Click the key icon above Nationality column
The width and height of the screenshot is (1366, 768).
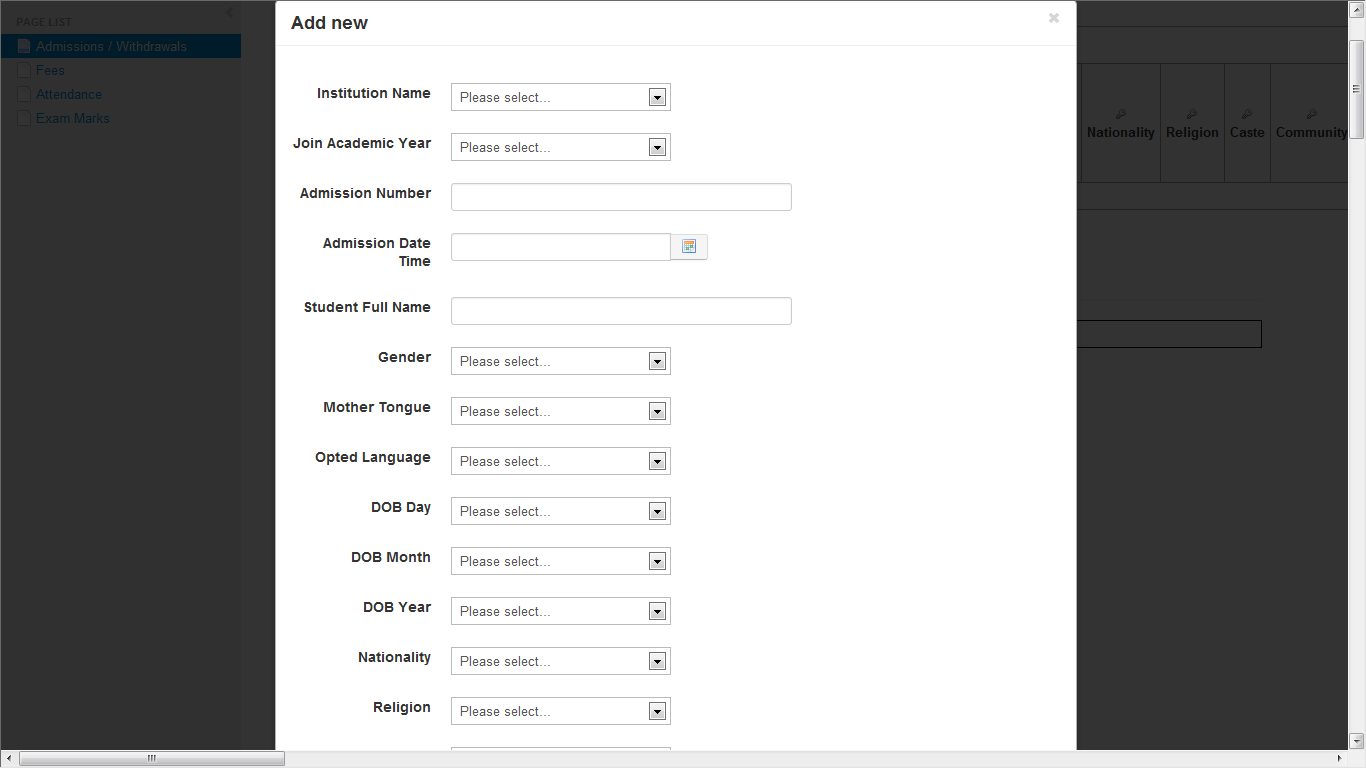click(1120, 114)
